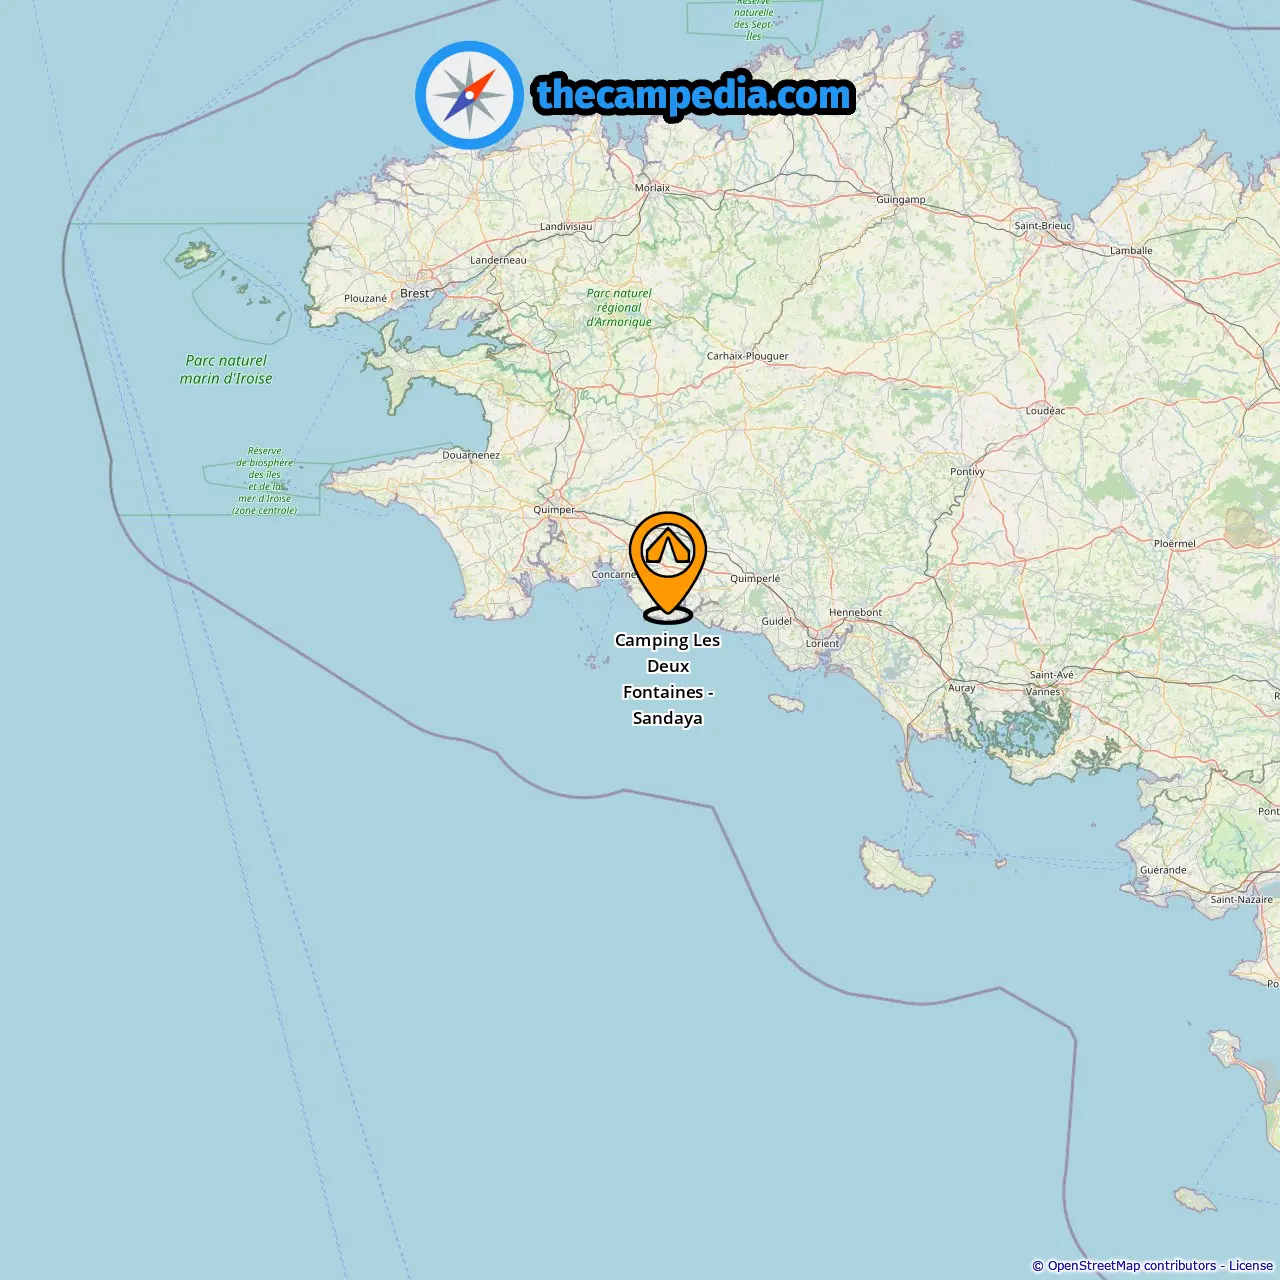Click the Carhaix-Plouguer town label
The image size is (1280, 1280).
pyautogui.click(x=747, y=356)
